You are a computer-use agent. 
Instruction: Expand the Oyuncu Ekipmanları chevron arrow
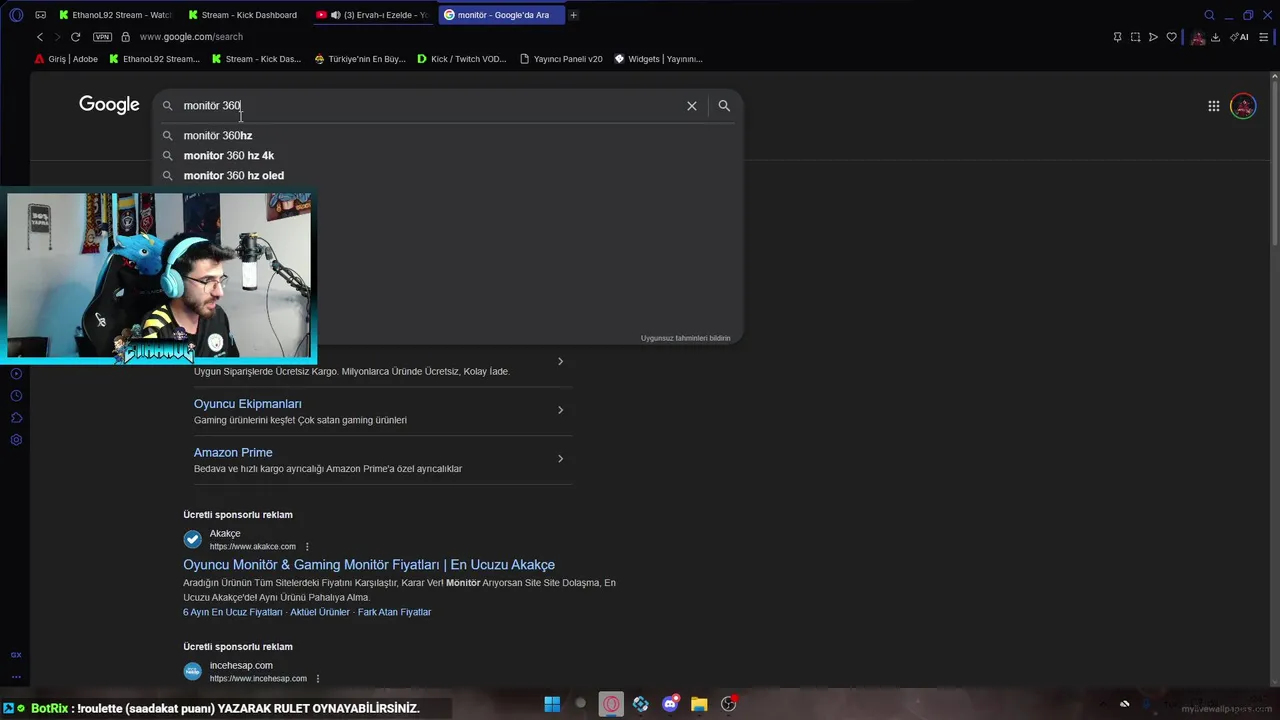point(560,410)
